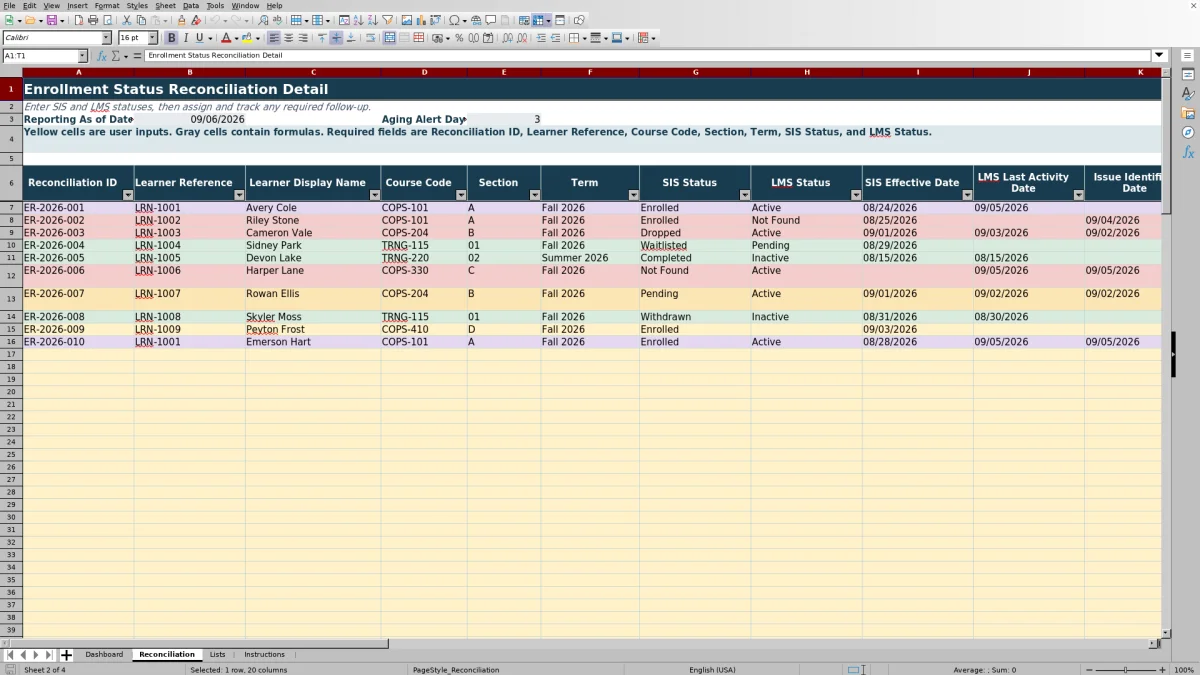Click the first sheet navigation arrow

pyautogui.click(x=10, y=655)
